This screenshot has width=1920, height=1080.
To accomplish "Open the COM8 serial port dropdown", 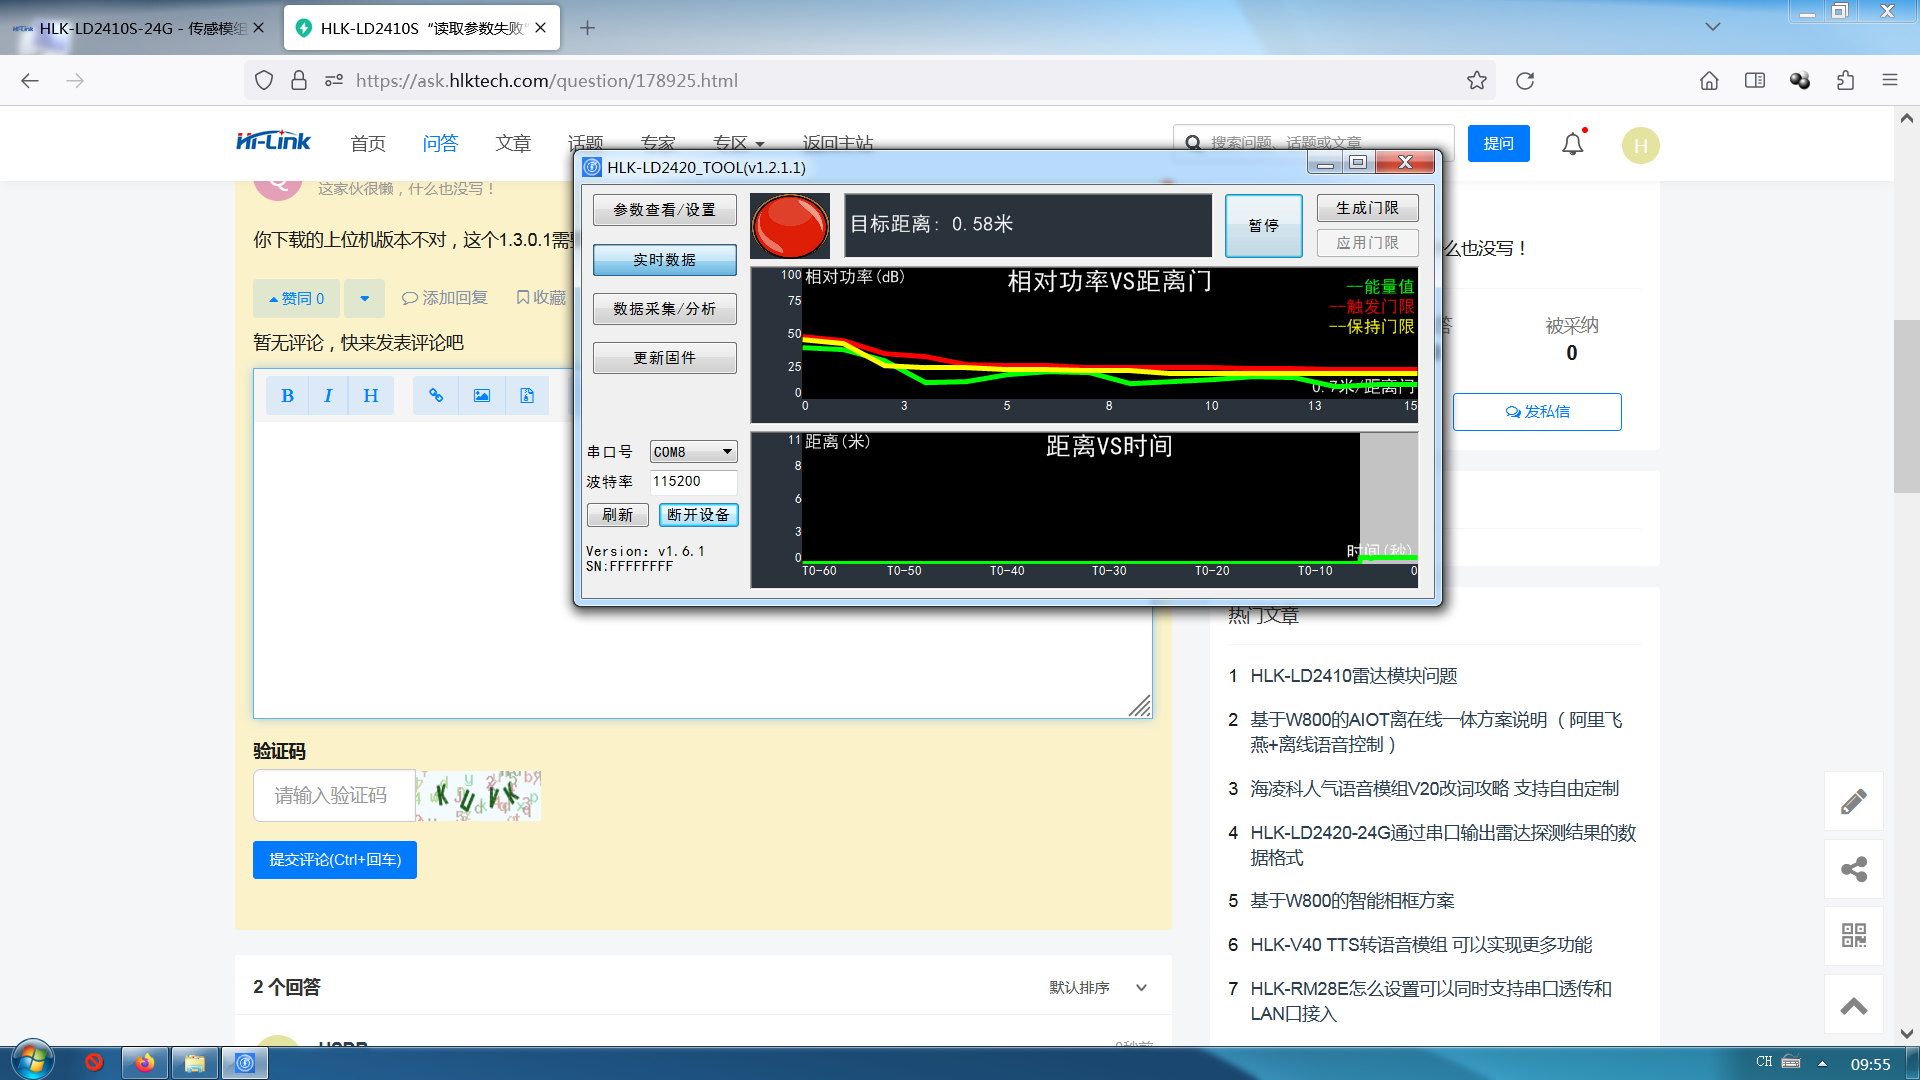I will point(694,452).
